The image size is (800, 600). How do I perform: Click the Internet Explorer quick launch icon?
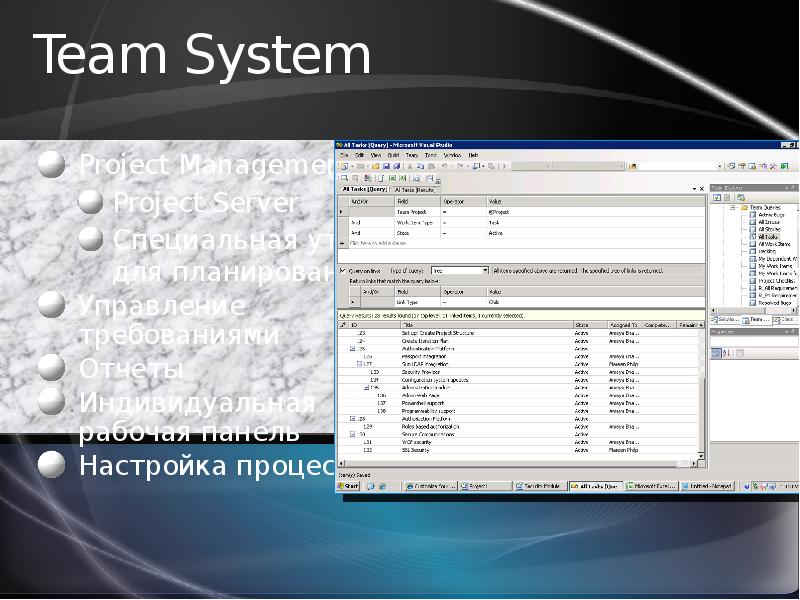(370, 486)
